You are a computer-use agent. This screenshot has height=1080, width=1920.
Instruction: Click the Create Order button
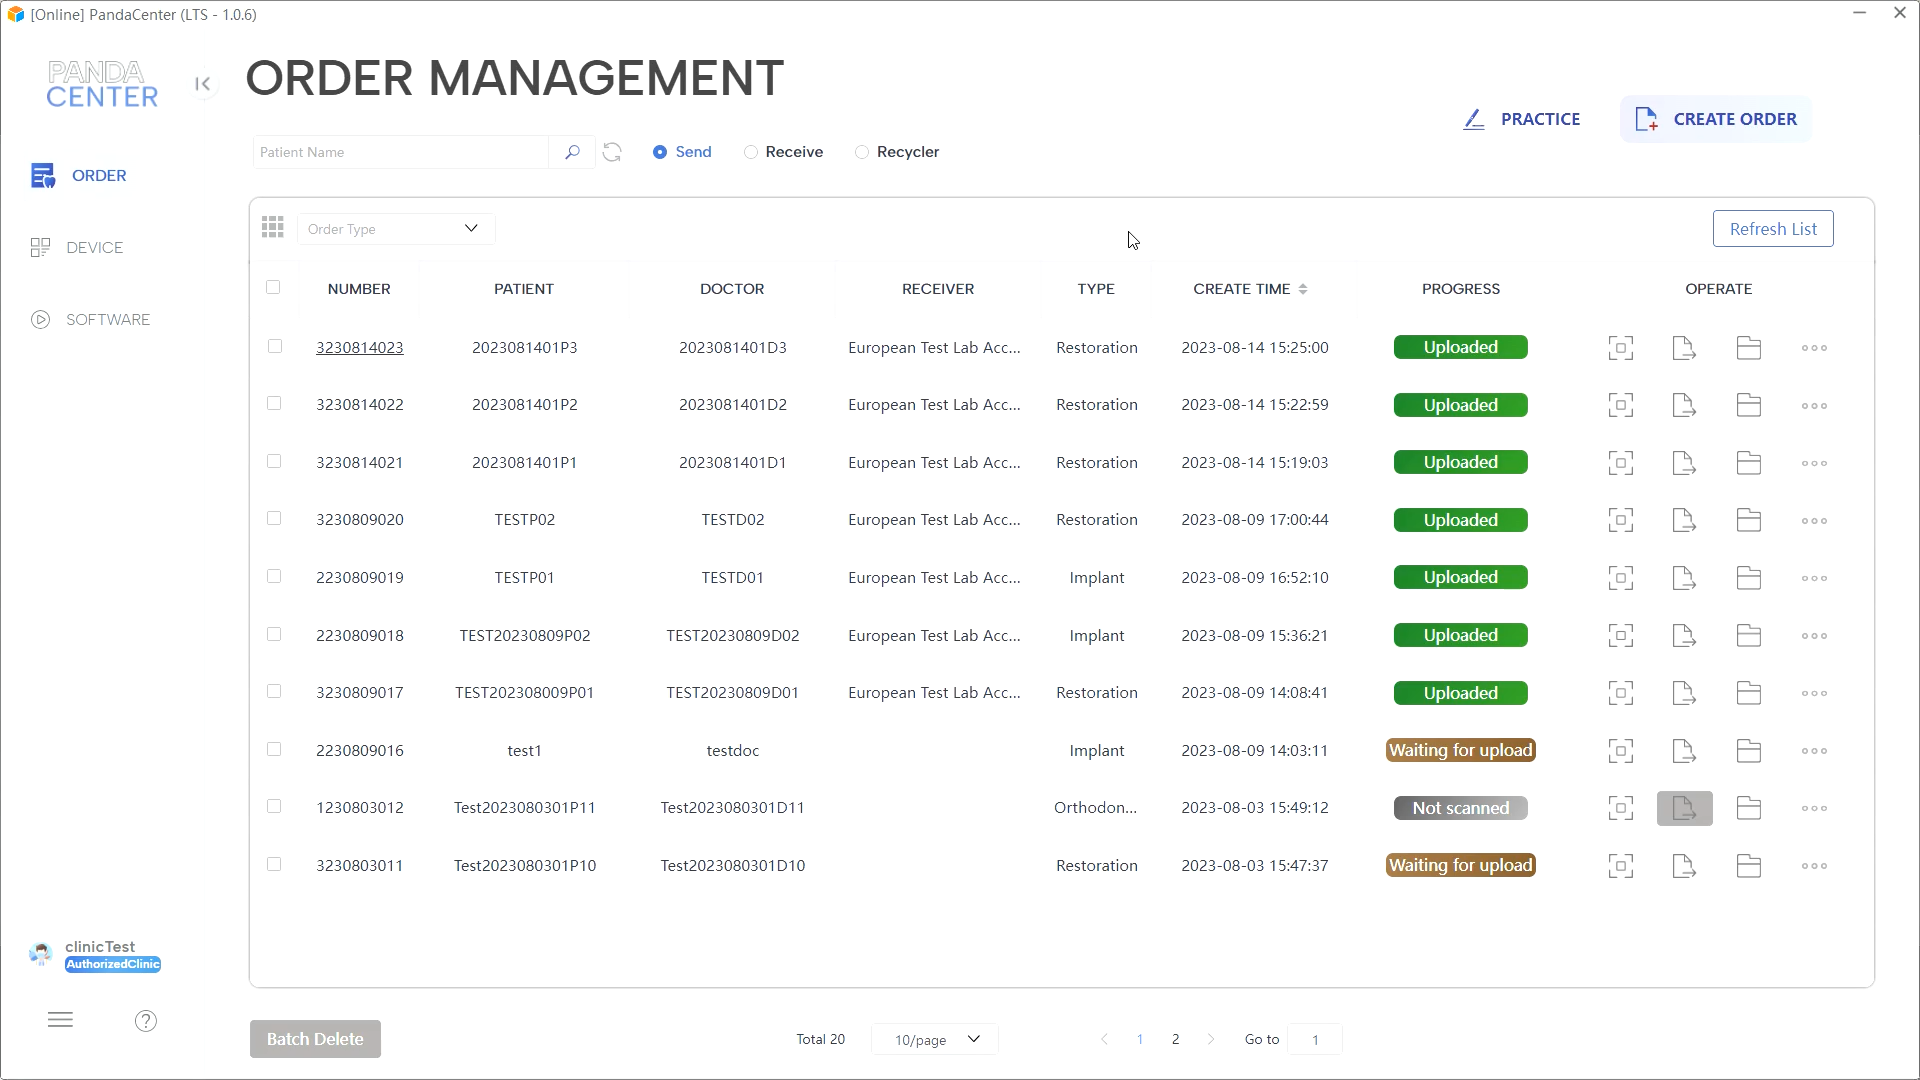coord(1716,119)
